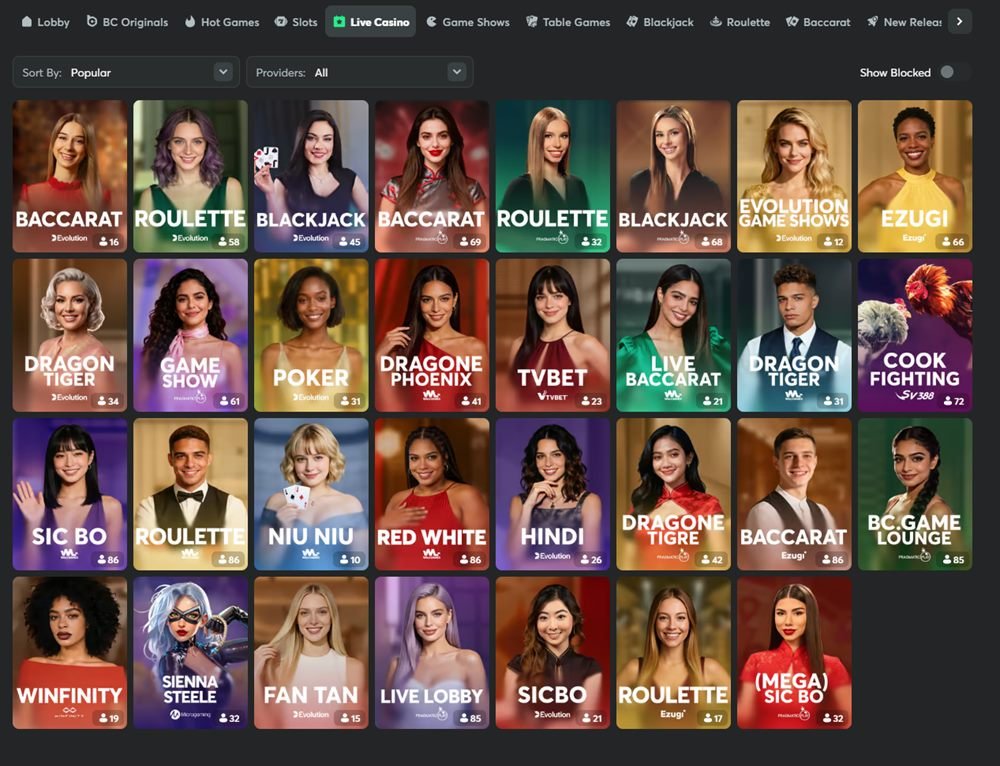
Task: Click the Hot Games flame icon
Action: point(190,22)
